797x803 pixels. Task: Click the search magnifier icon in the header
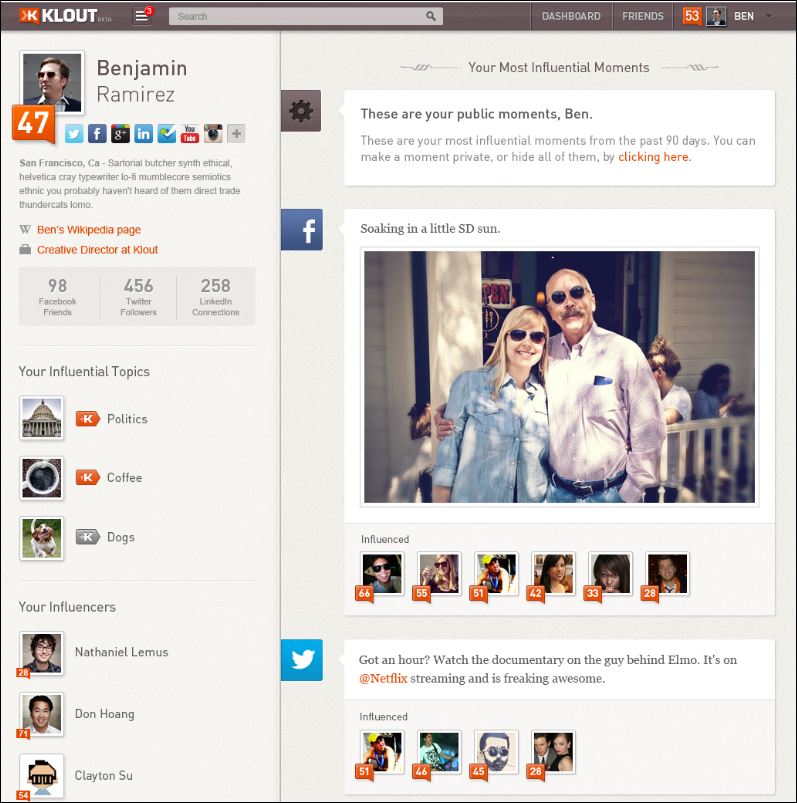pos(431,16)
